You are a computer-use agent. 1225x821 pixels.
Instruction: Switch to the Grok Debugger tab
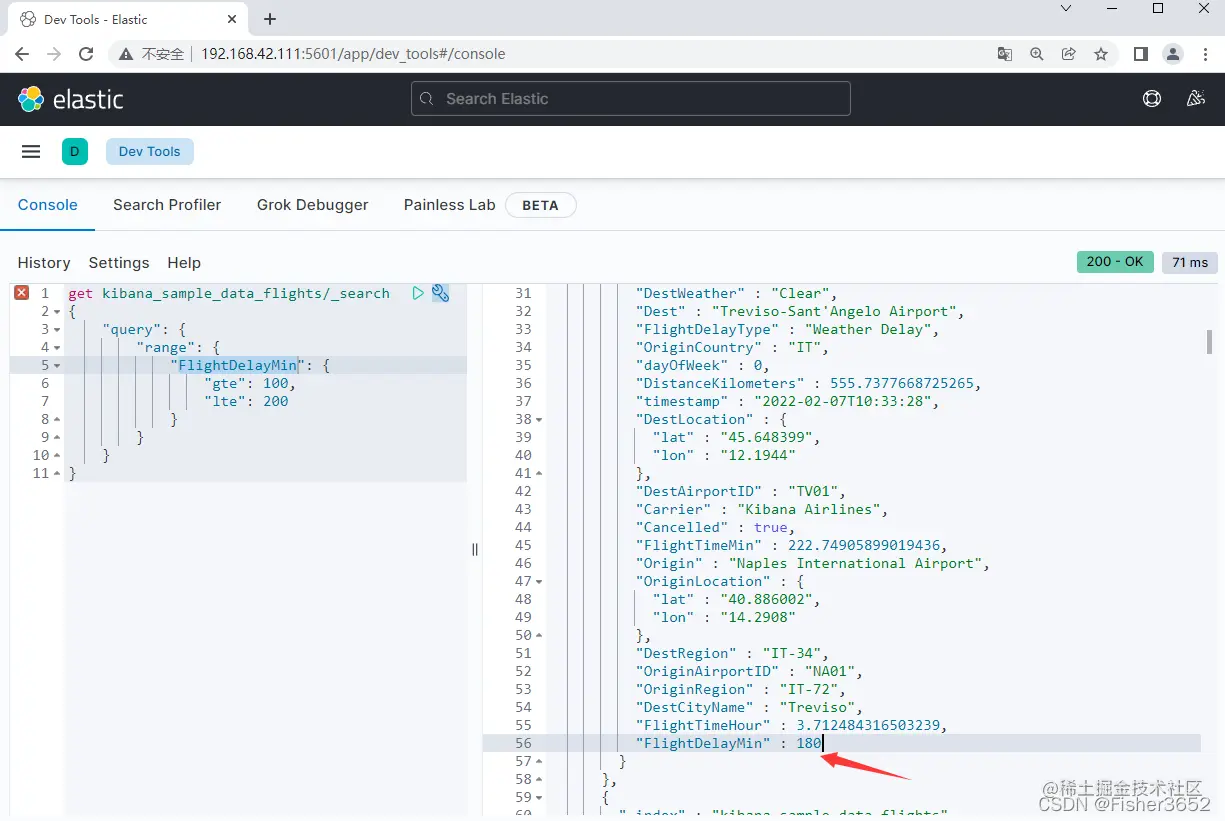312,204
